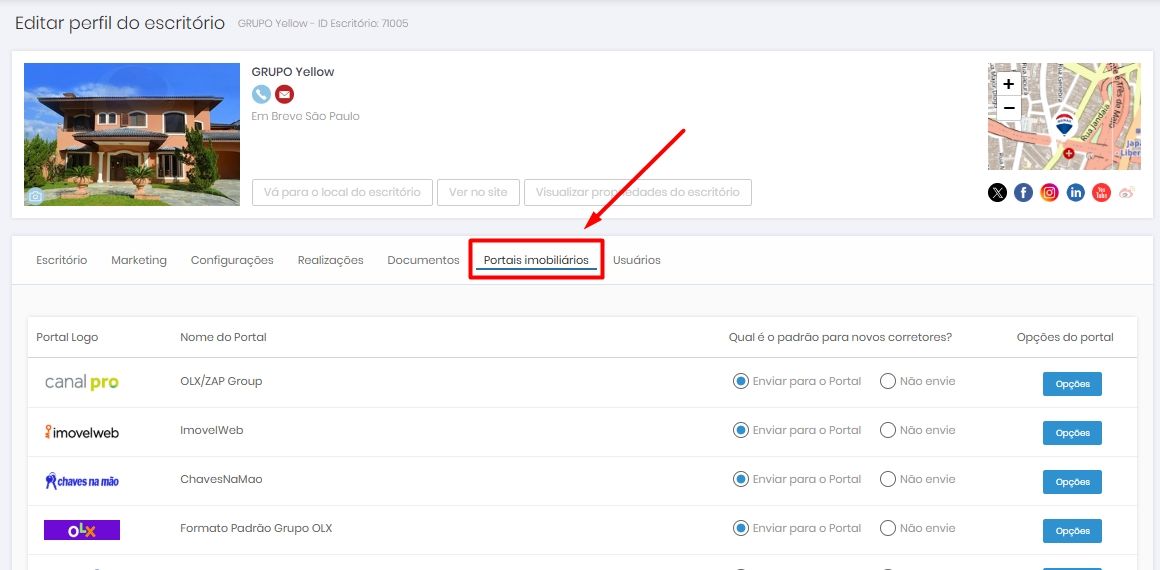
Task: Click Visualizar propriedades do escritório button
Action: (638, 192)
